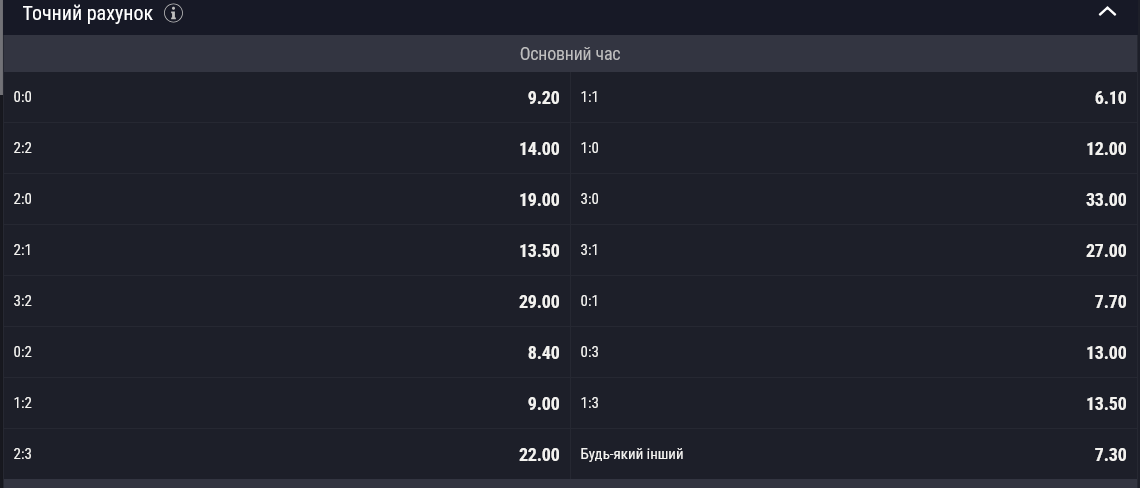
Task: Collapse the Точний рахунок section
Action: tap(1107, 12)
